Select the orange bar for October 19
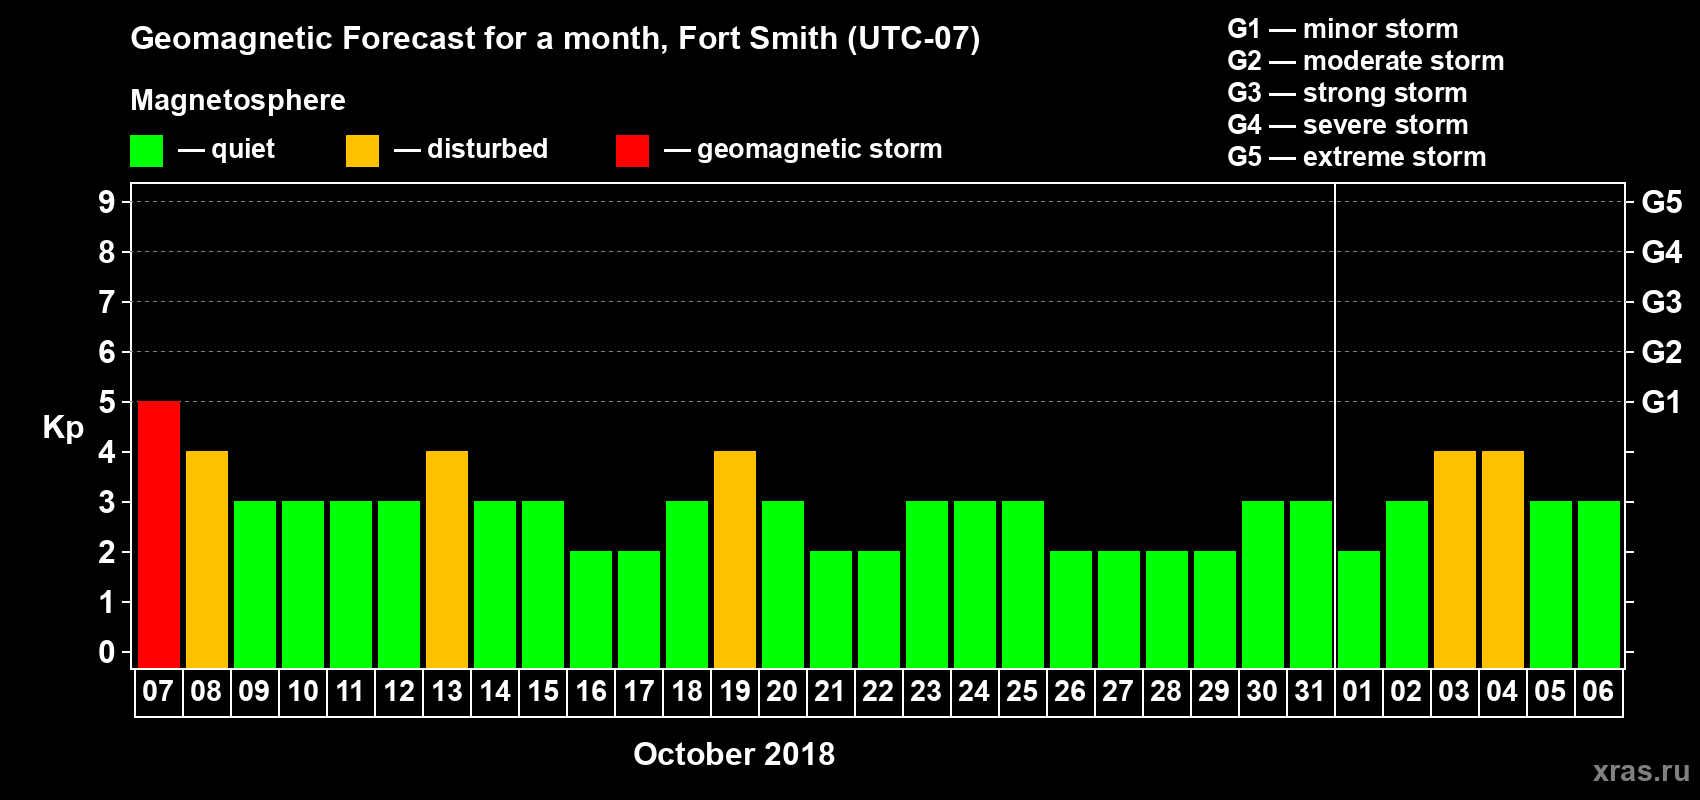 (735, 559)
